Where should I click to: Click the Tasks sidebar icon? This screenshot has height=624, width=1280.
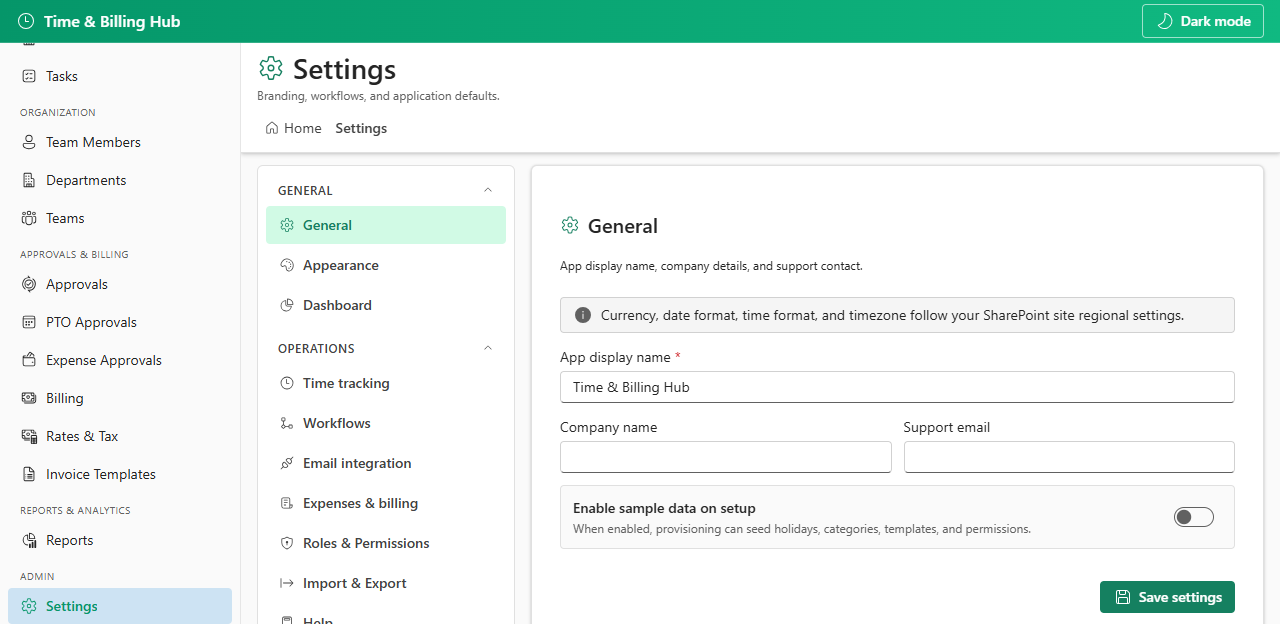point(29,76)
